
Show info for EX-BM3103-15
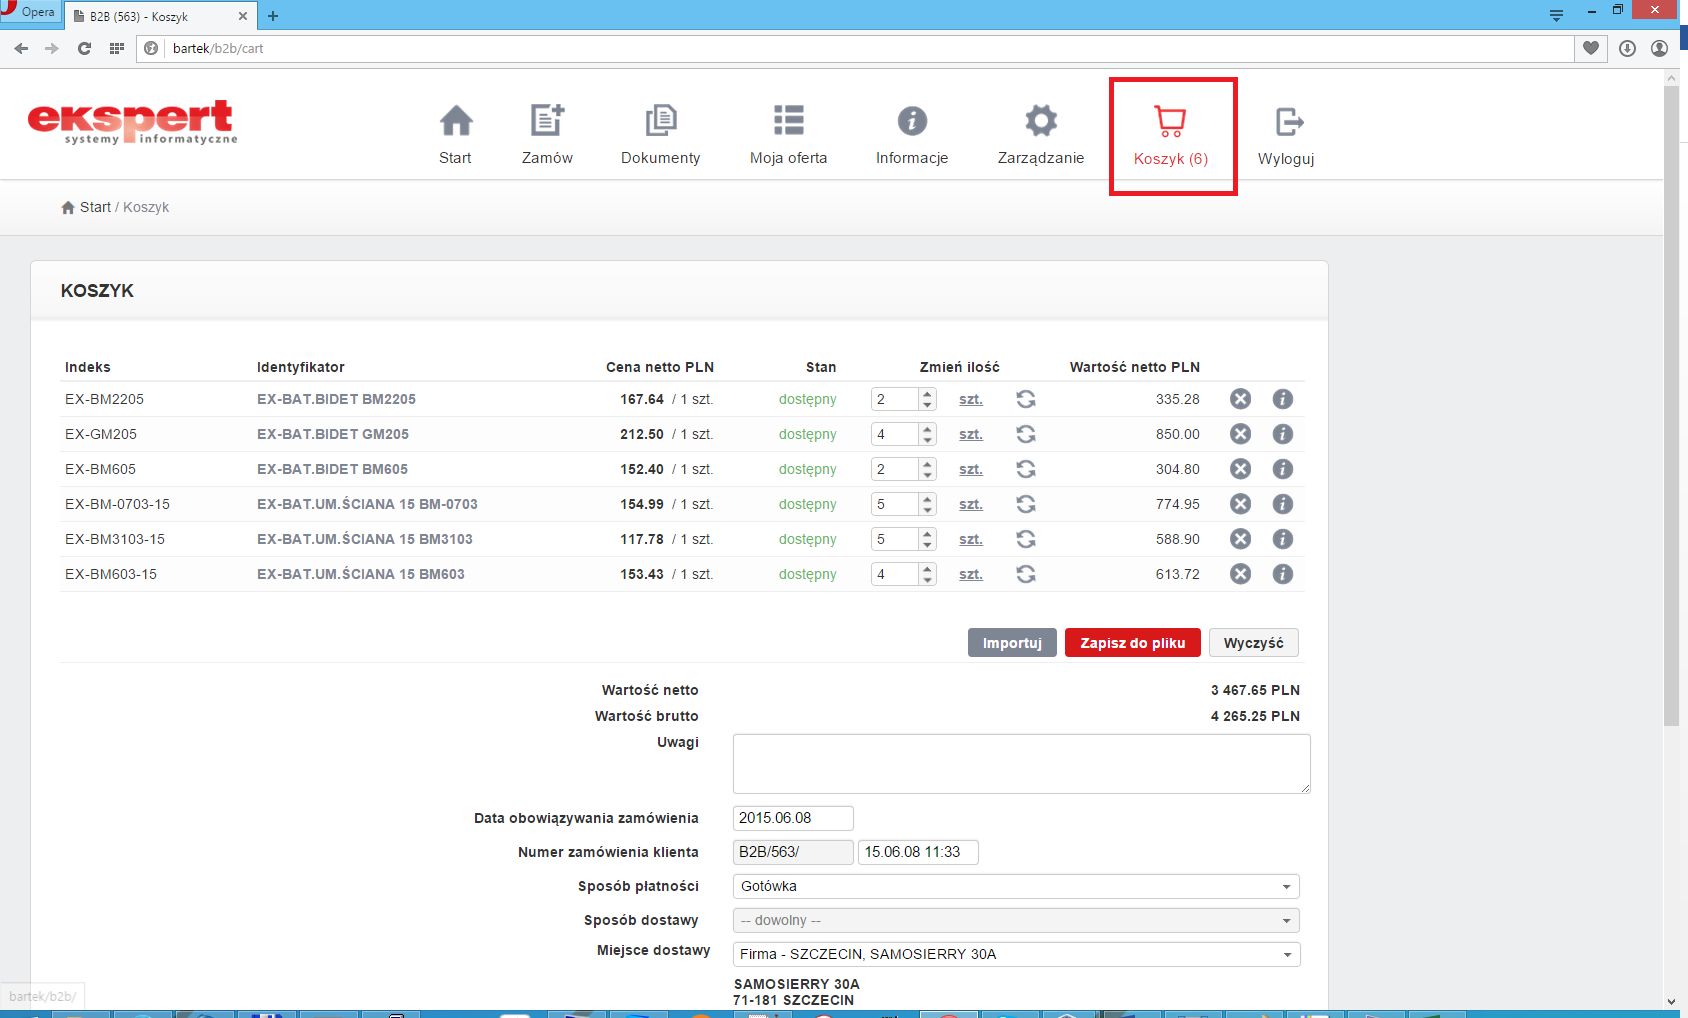[x=1283, y=539]
